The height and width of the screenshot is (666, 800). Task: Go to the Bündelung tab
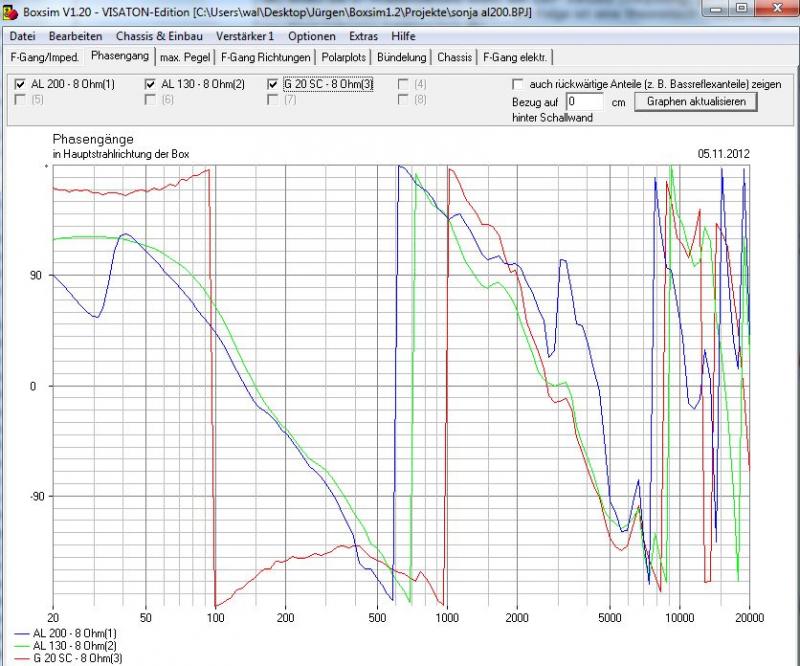click(x=402, y=57)
